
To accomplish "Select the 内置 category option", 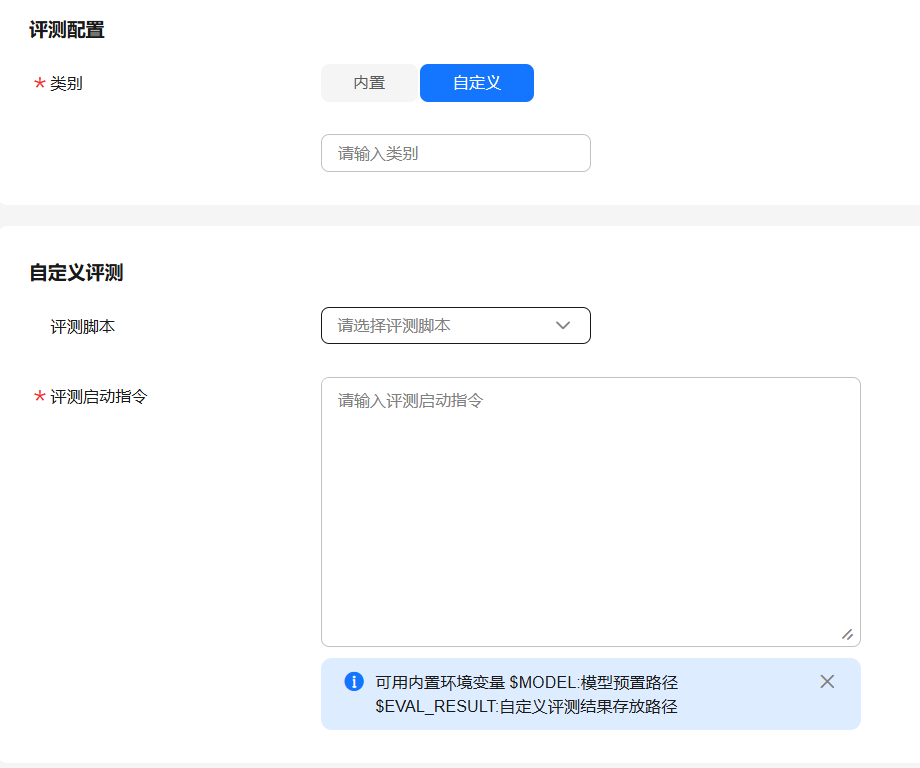I will pos(369,83).
